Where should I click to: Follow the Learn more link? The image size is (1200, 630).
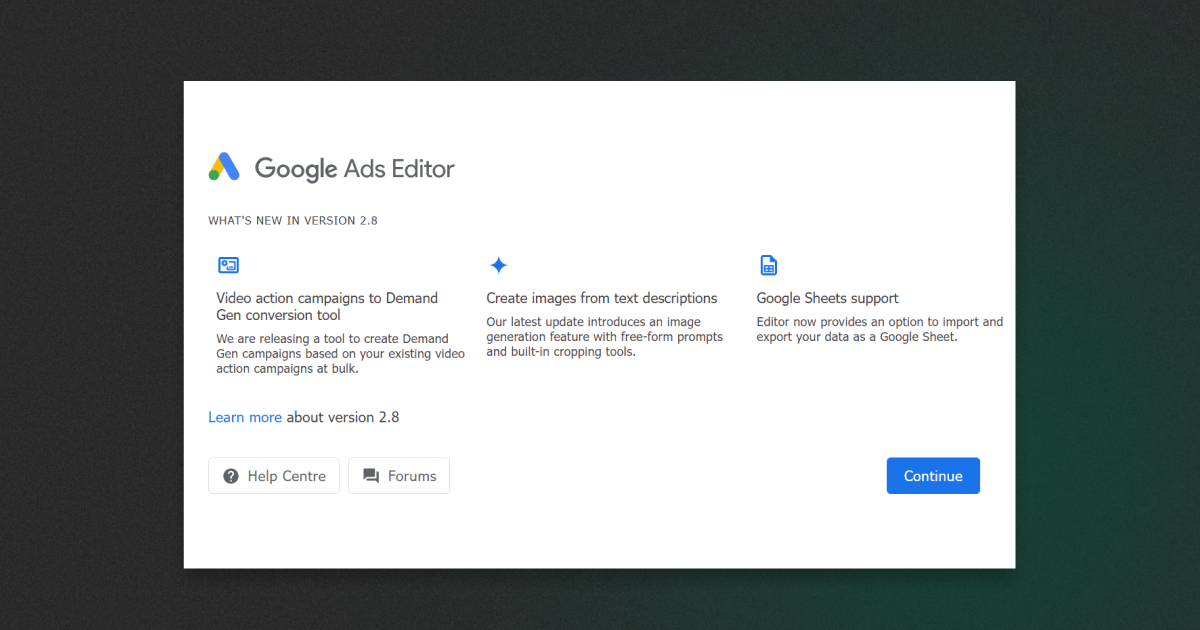pyautogui.click(x=245, y=417)
